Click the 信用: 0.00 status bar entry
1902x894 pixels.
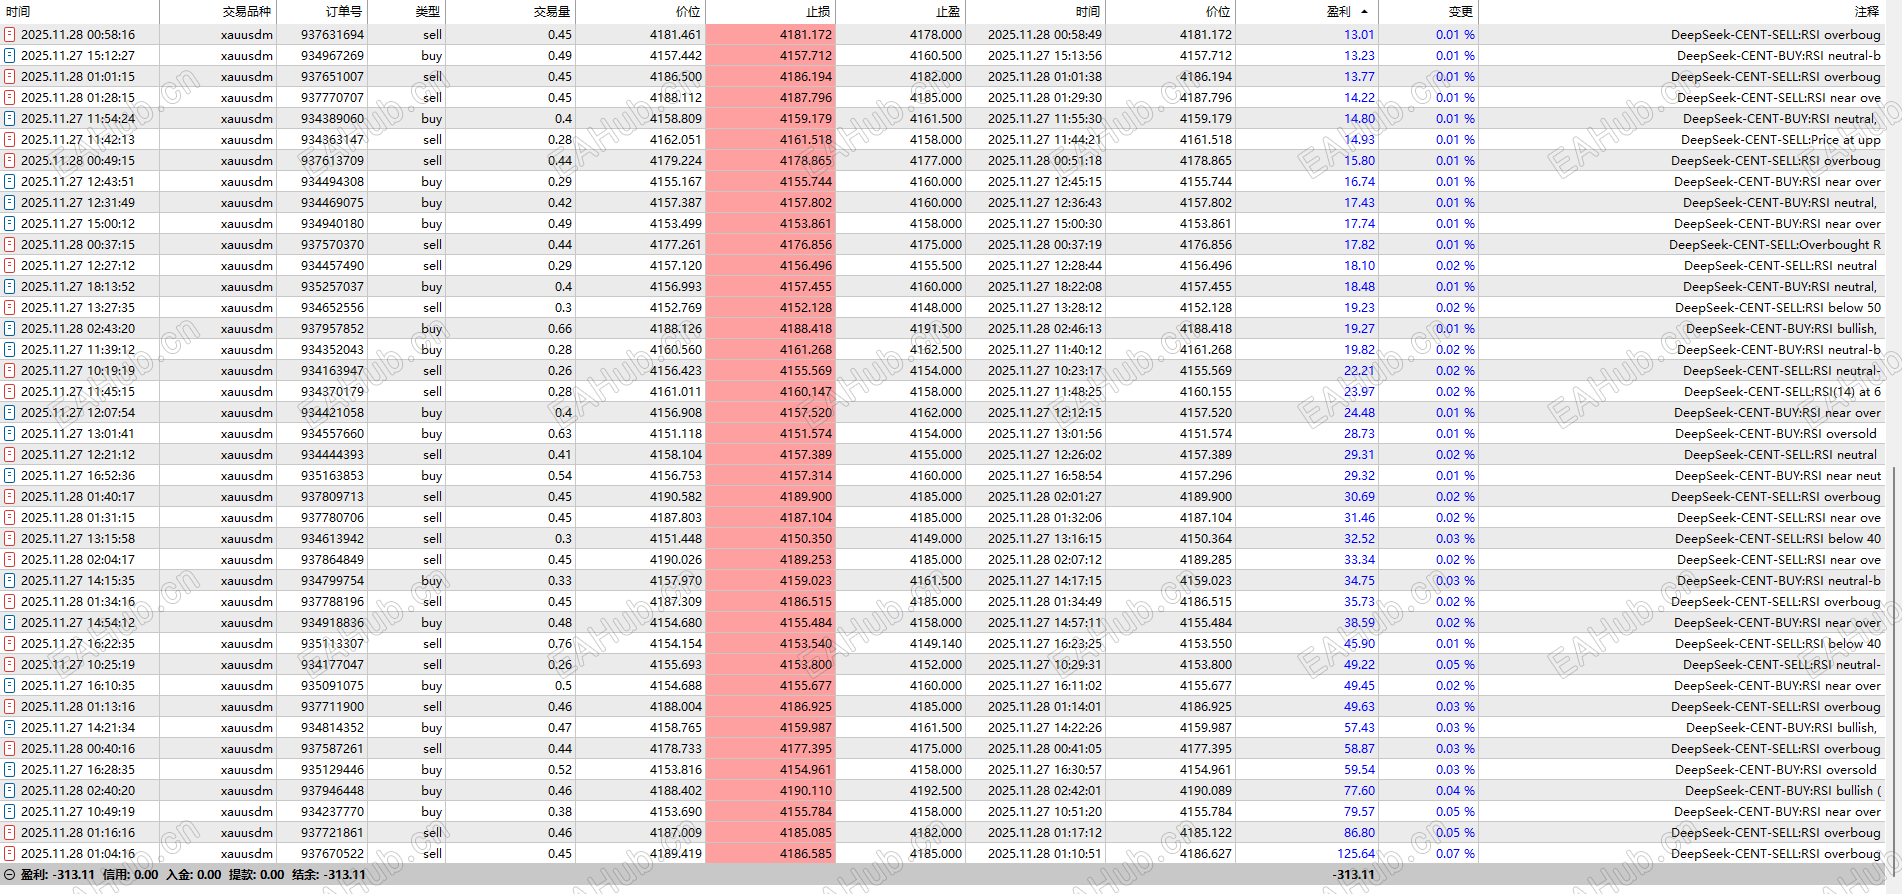pyautogui.click(x=130, y=874)
